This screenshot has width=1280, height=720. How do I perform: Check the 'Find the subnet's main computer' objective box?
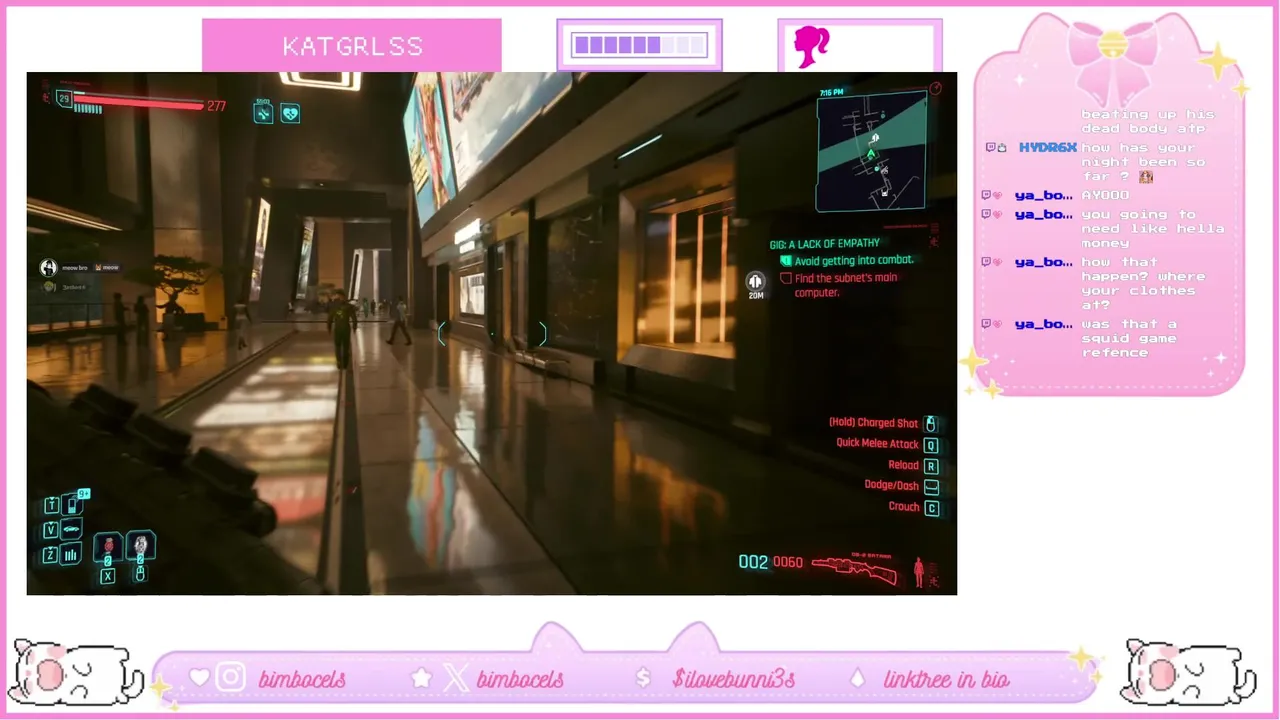(x=785, y=279)
